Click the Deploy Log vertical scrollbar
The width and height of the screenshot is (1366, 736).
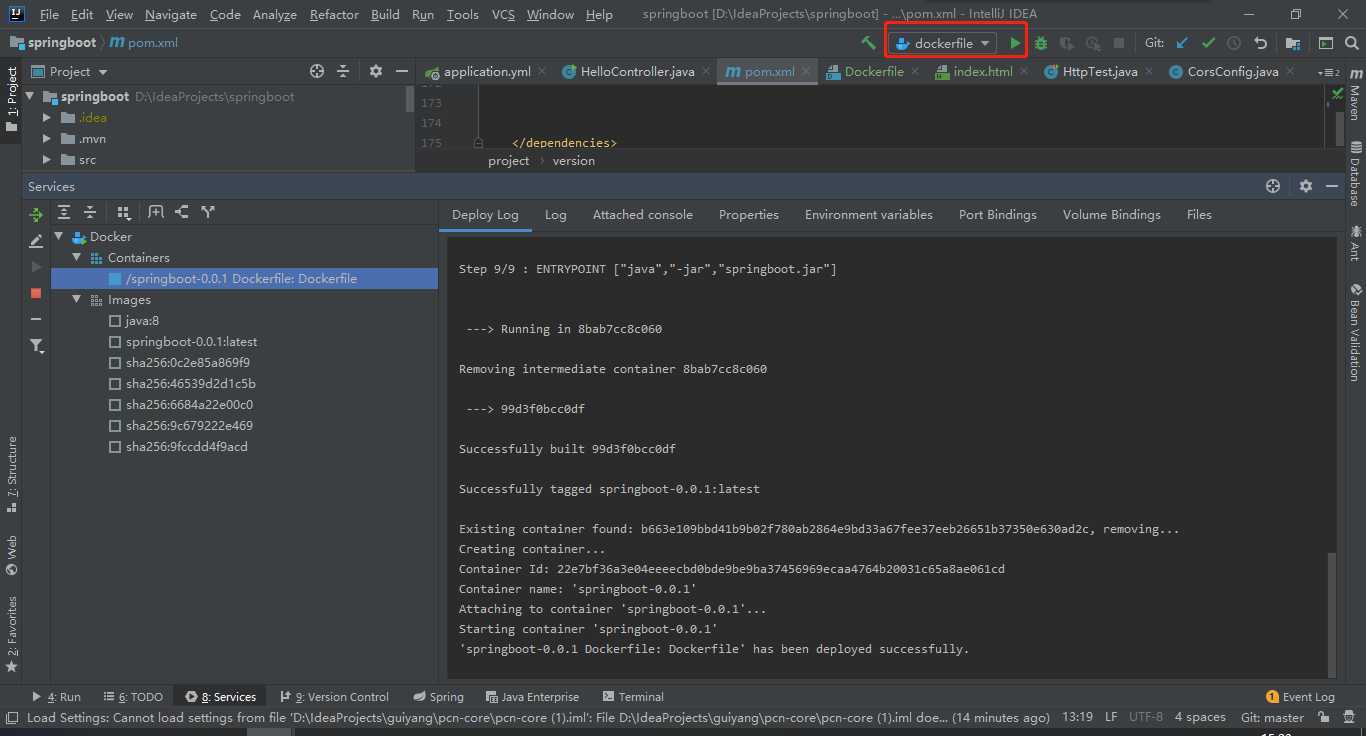(x=1331, y=614)
